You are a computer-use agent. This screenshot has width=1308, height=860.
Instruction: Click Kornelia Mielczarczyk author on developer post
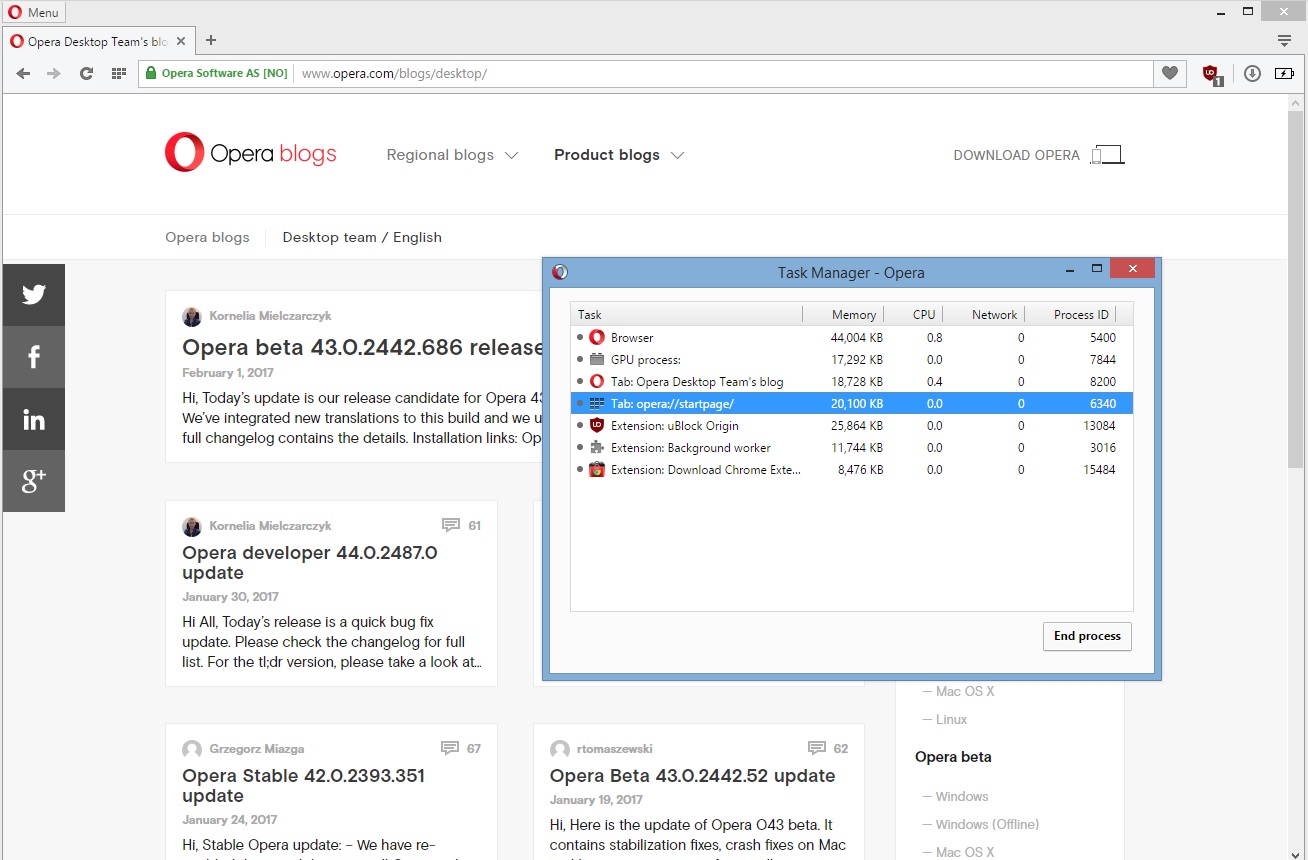click(270, 526)
